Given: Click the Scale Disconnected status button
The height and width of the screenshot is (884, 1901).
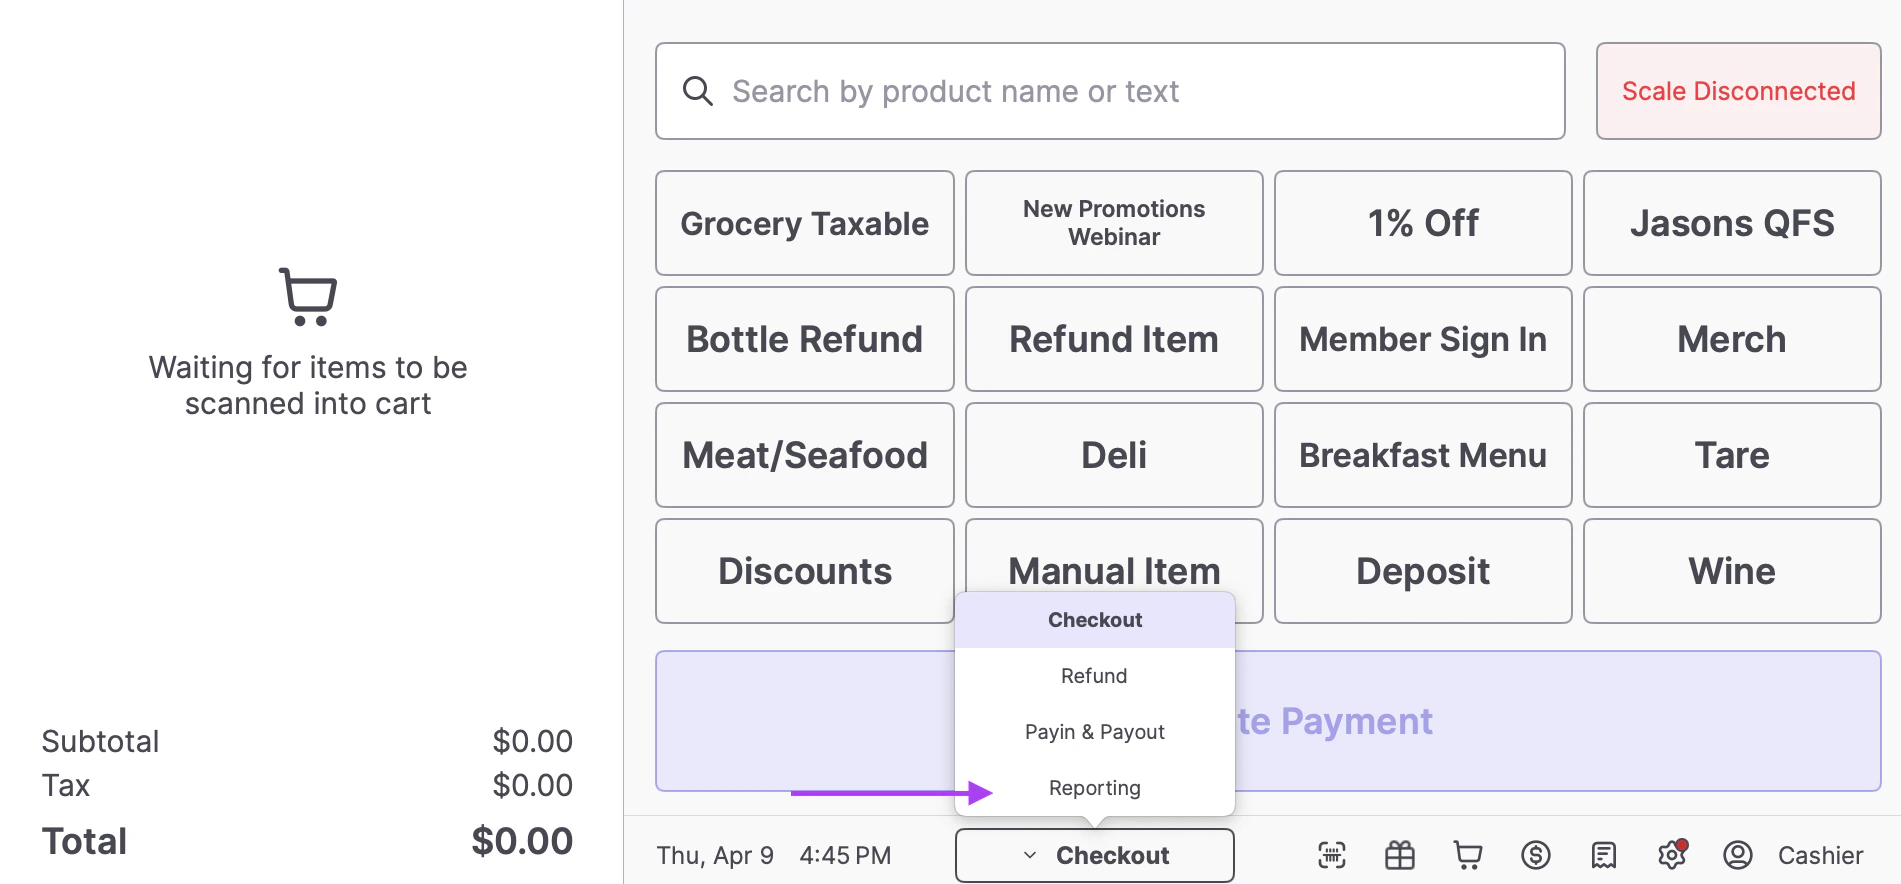Looking at the screenshot, I should 1738,91.
